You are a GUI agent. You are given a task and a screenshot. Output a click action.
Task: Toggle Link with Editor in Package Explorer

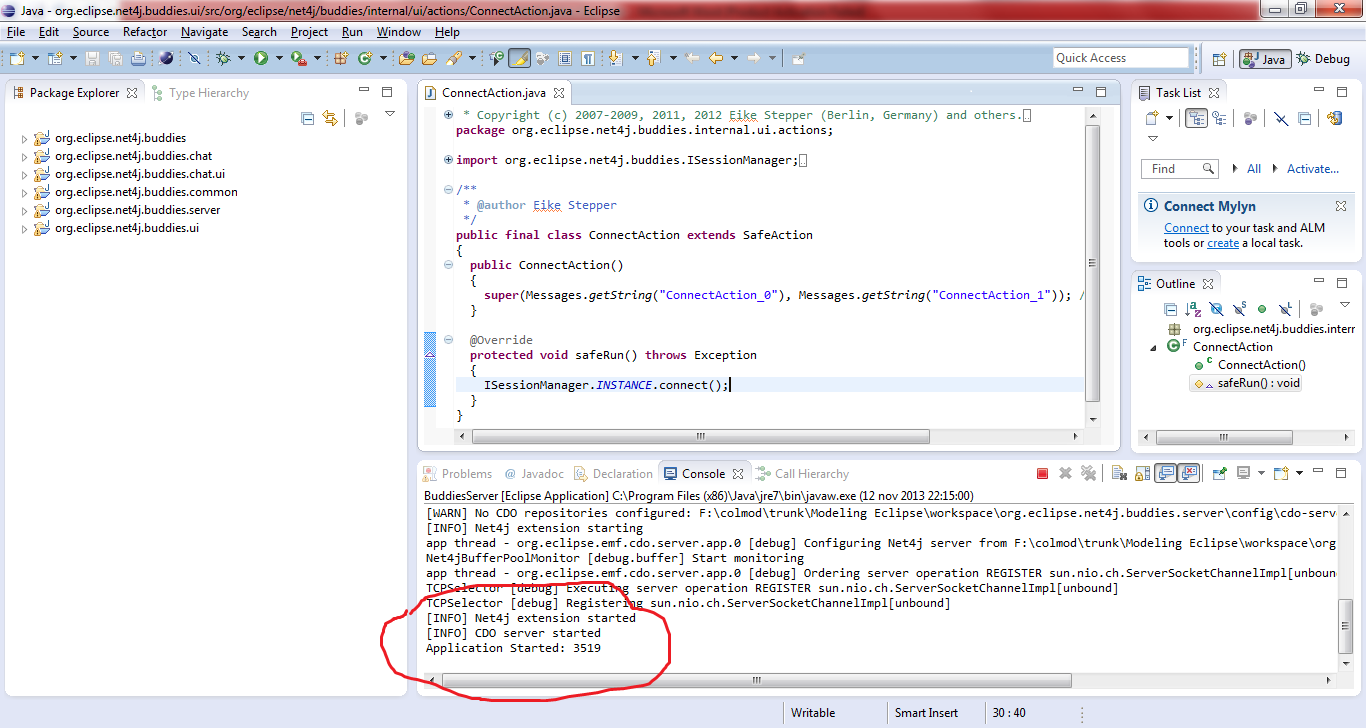point(330,118)
